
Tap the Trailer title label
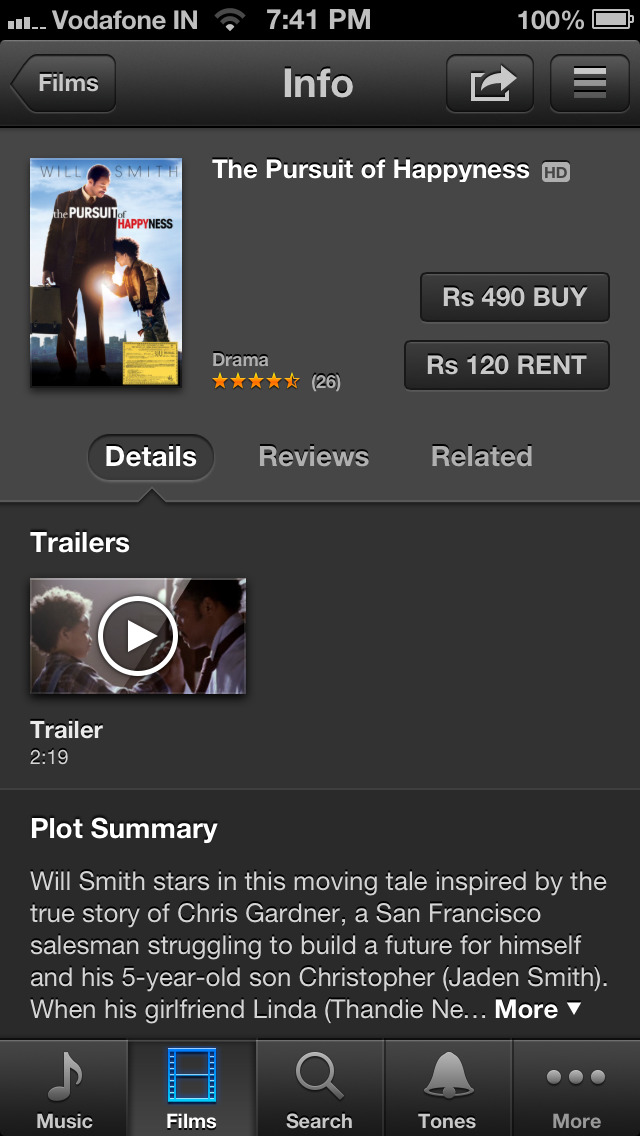click(67, 730)
